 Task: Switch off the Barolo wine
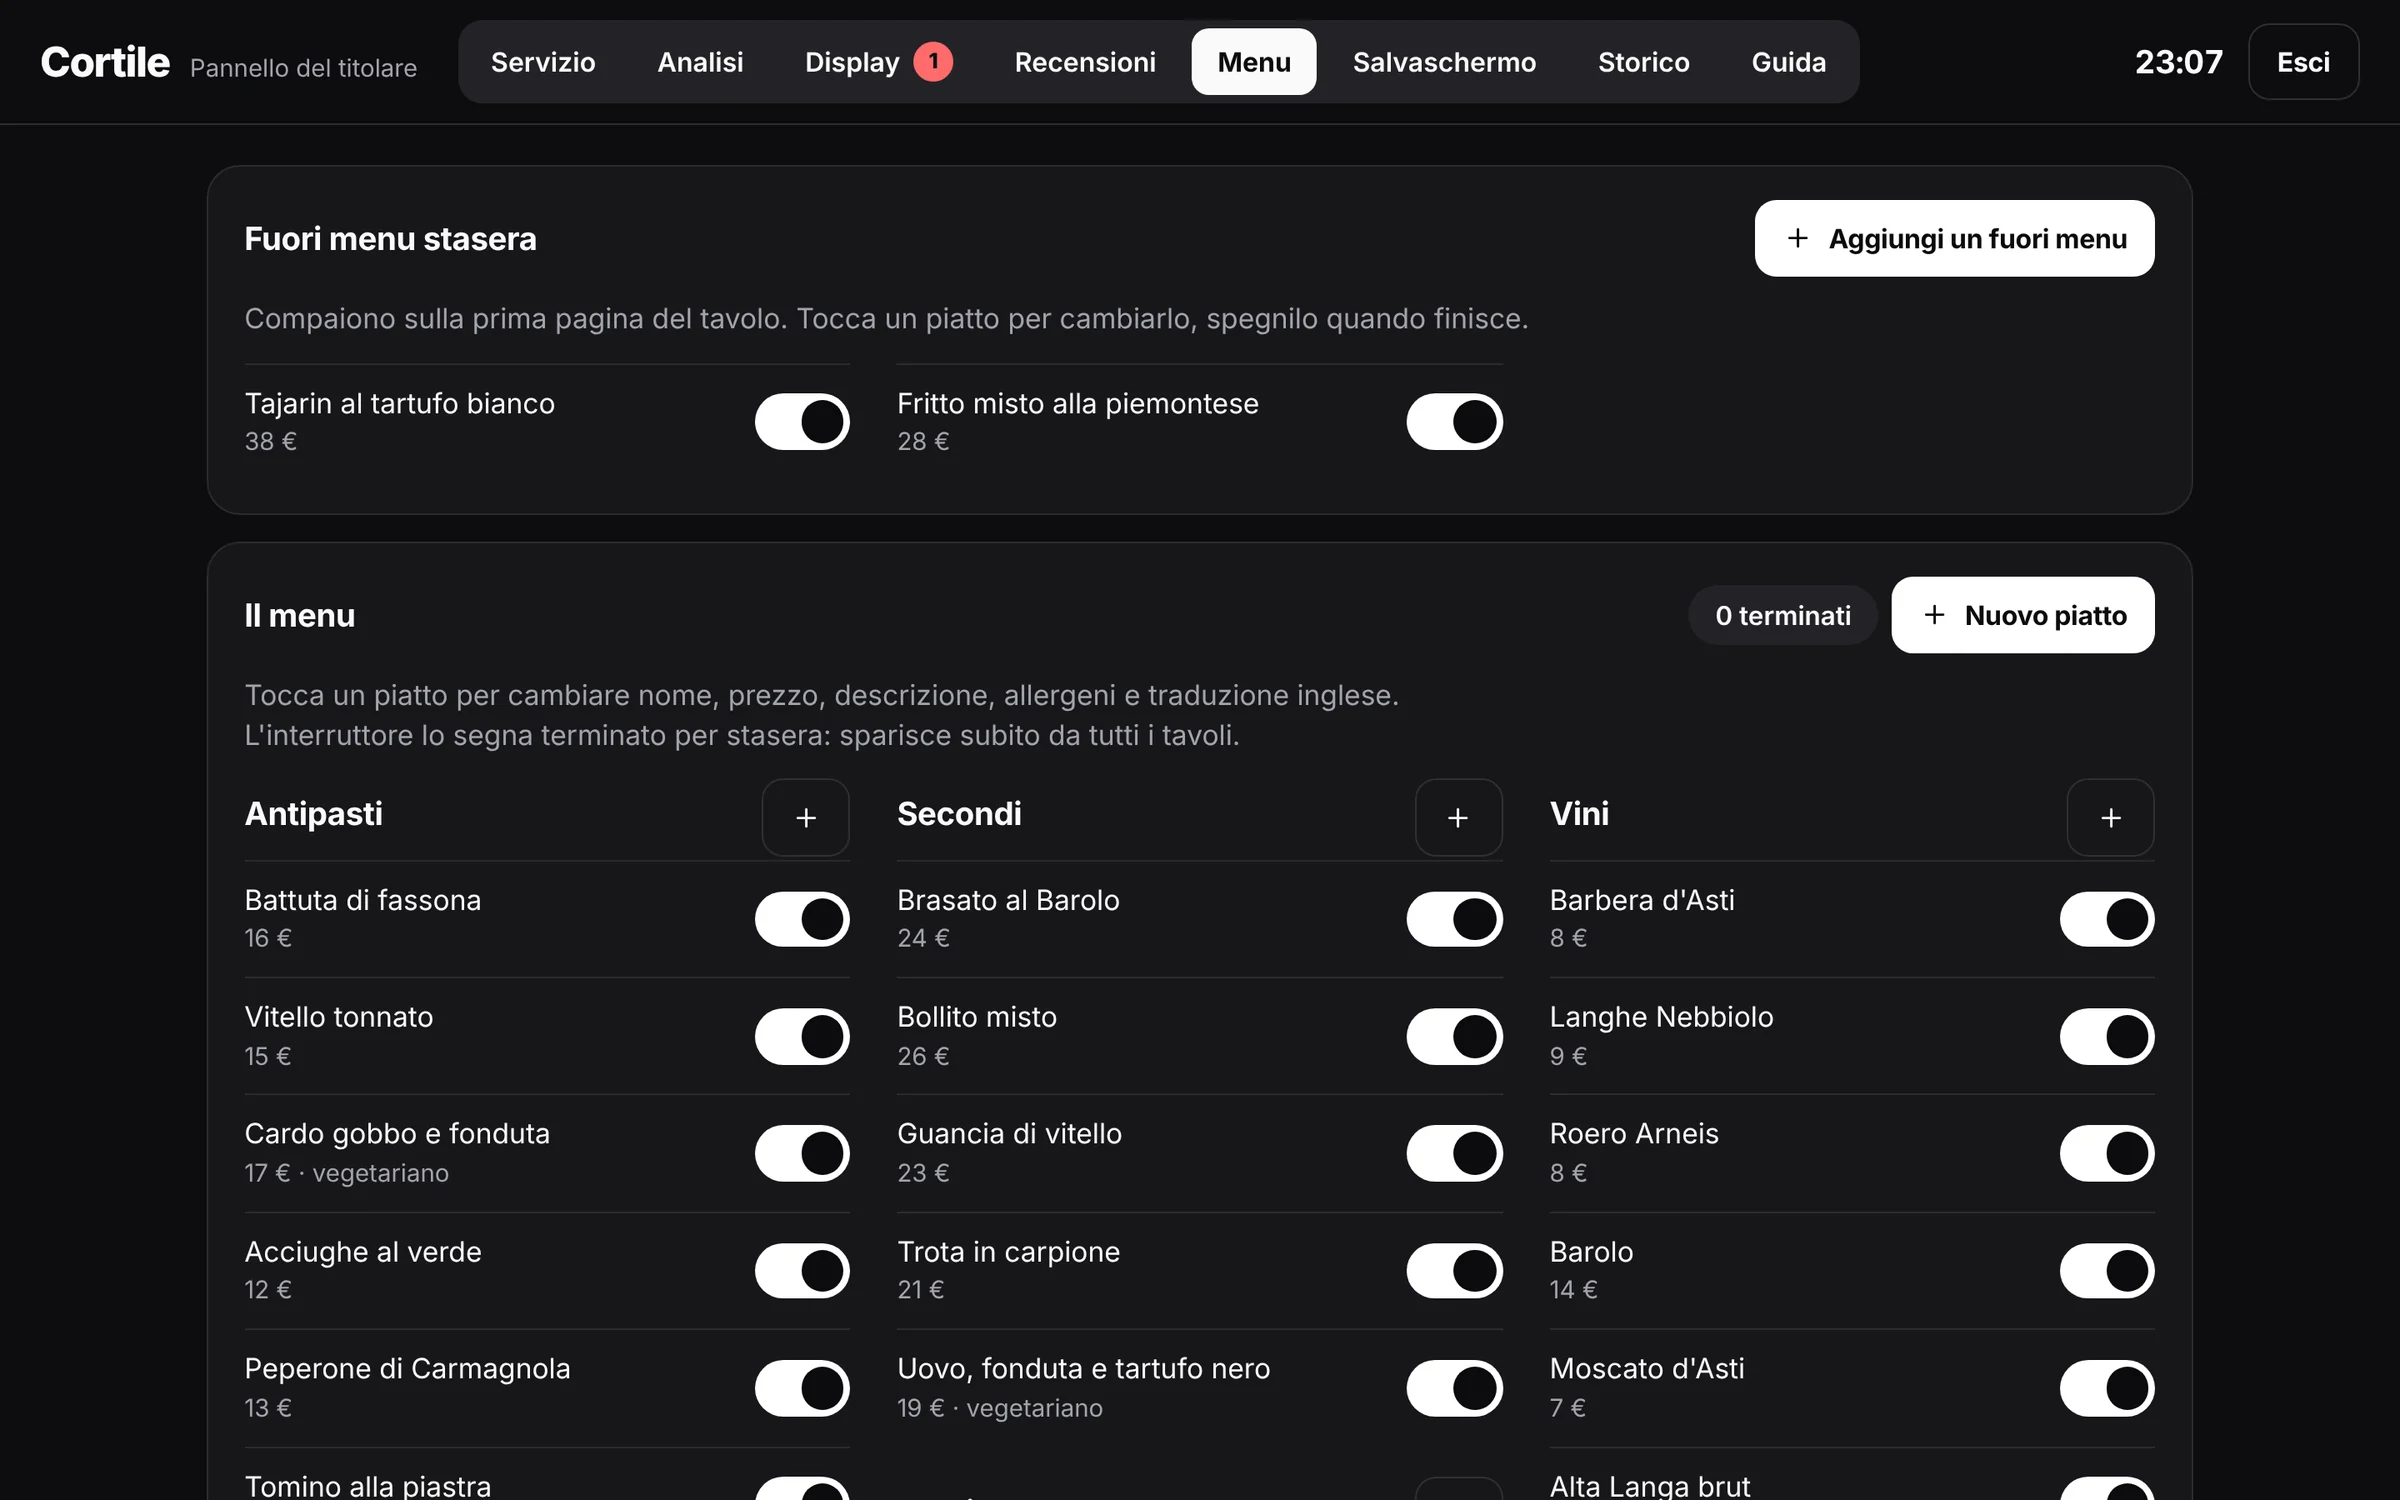(x=2107, y=1270)
